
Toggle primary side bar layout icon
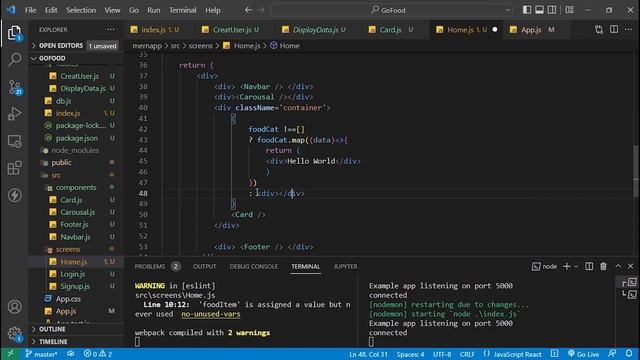527,10
